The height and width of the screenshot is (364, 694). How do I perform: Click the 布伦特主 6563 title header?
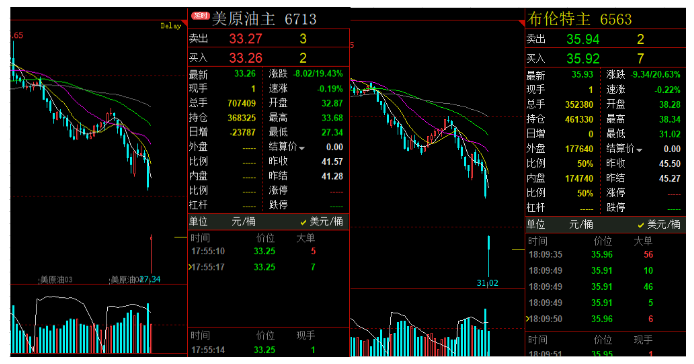[579, 19]
